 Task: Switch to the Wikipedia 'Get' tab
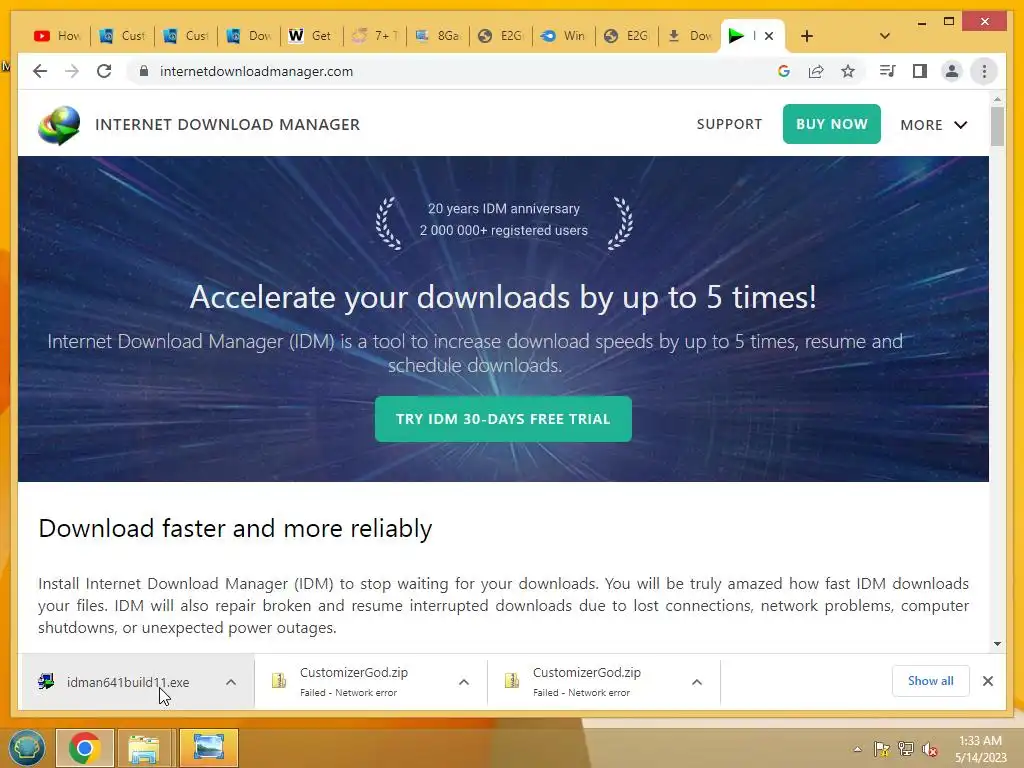[x=311, y=36]
